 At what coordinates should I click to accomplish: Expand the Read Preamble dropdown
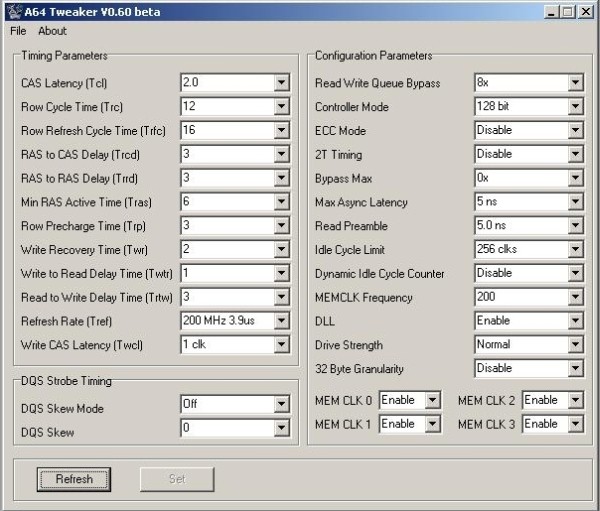575,225
